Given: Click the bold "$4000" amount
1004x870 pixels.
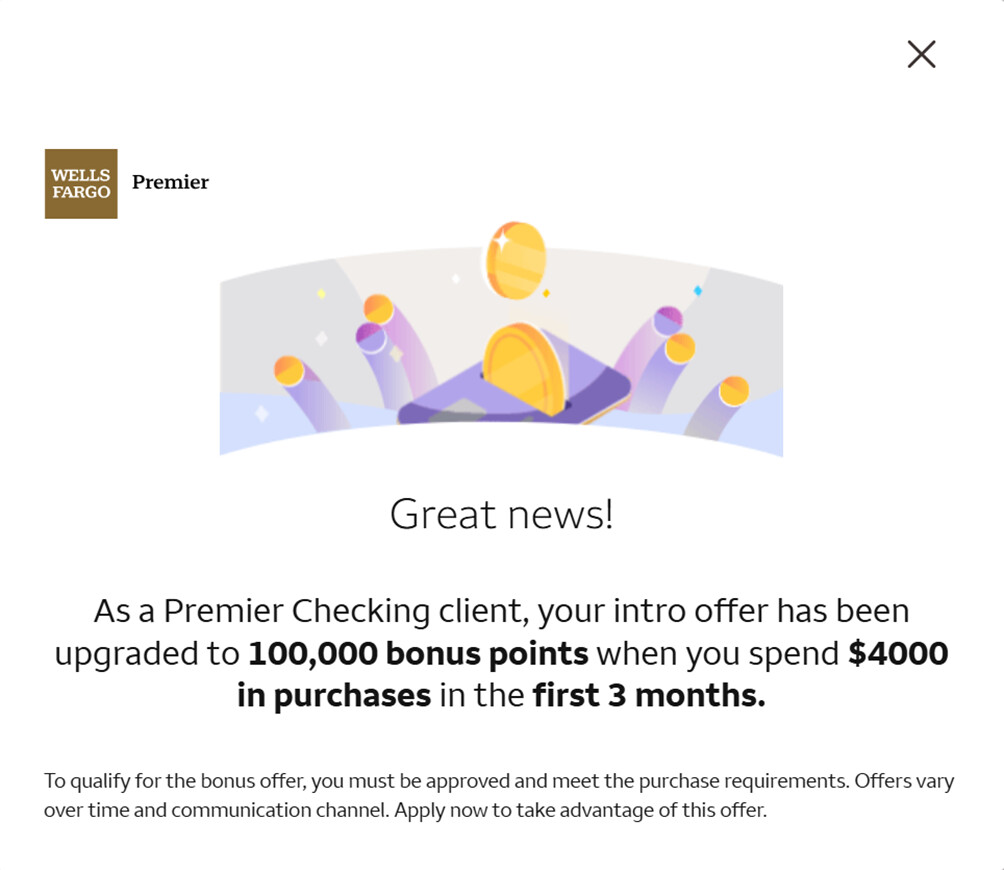Looking at the screenshot, I should coord(898,653).
